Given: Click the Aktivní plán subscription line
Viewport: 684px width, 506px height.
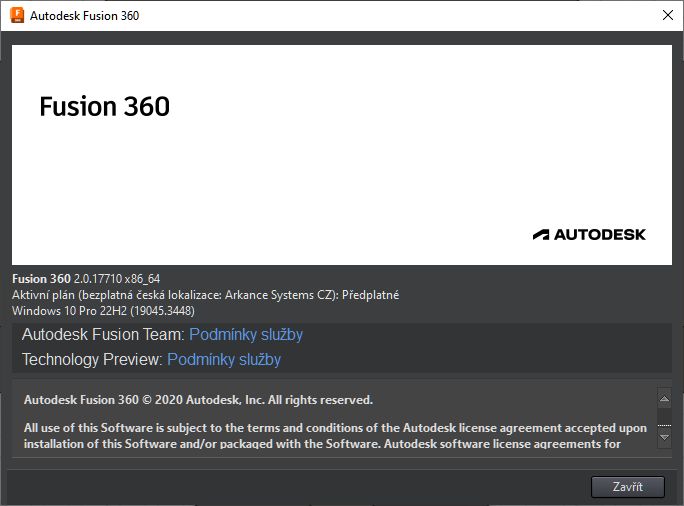Looking at the screenshot, I should pos(205,295).
